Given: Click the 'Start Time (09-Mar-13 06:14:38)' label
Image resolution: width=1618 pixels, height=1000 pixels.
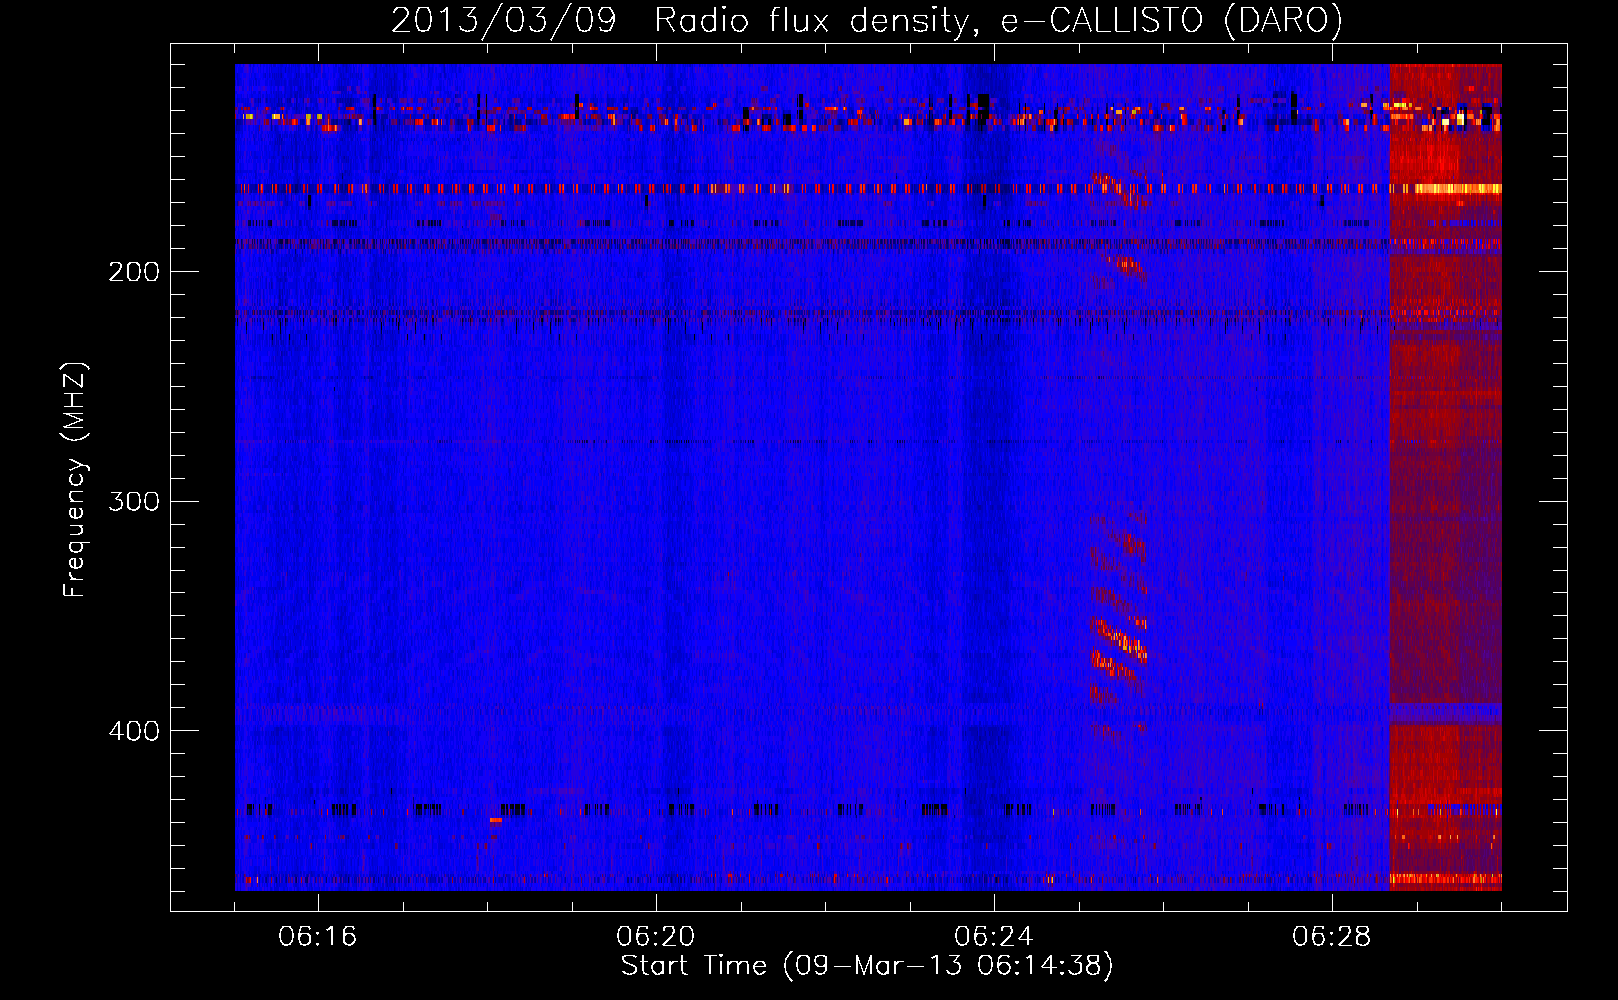Looking at the screenshot, I should 867,966.
